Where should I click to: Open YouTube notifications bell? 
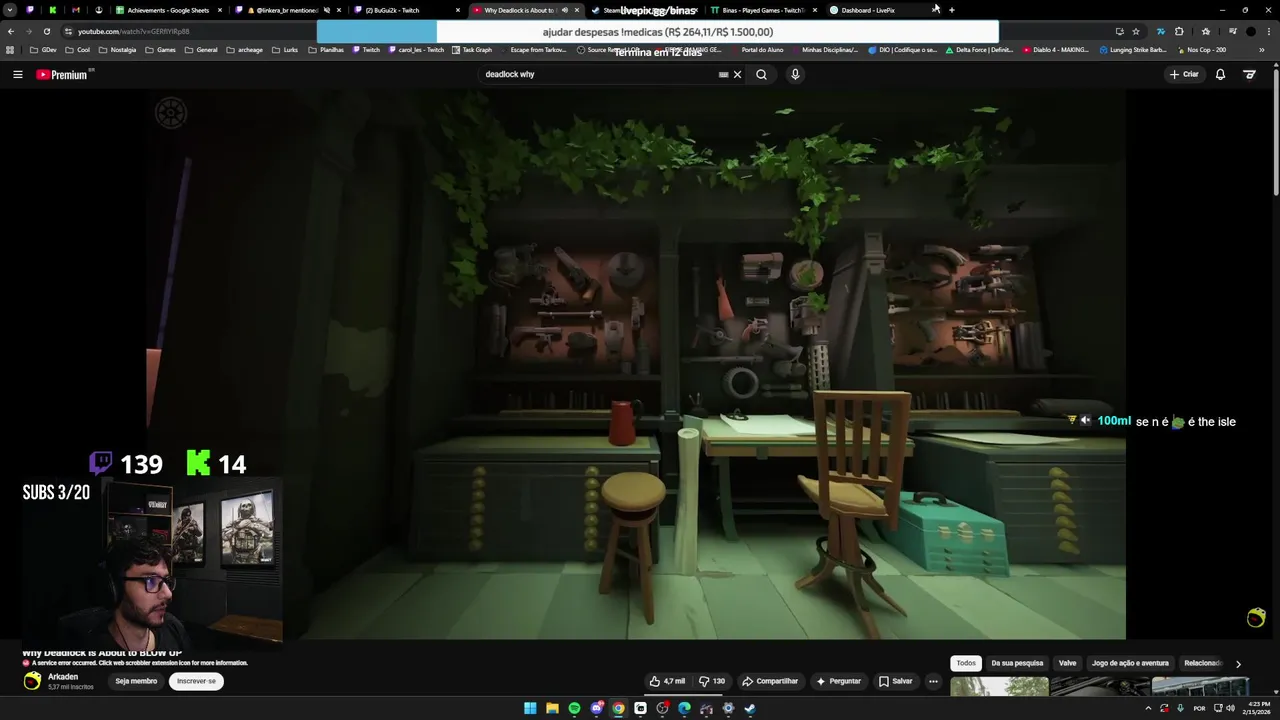(1220, 74)
